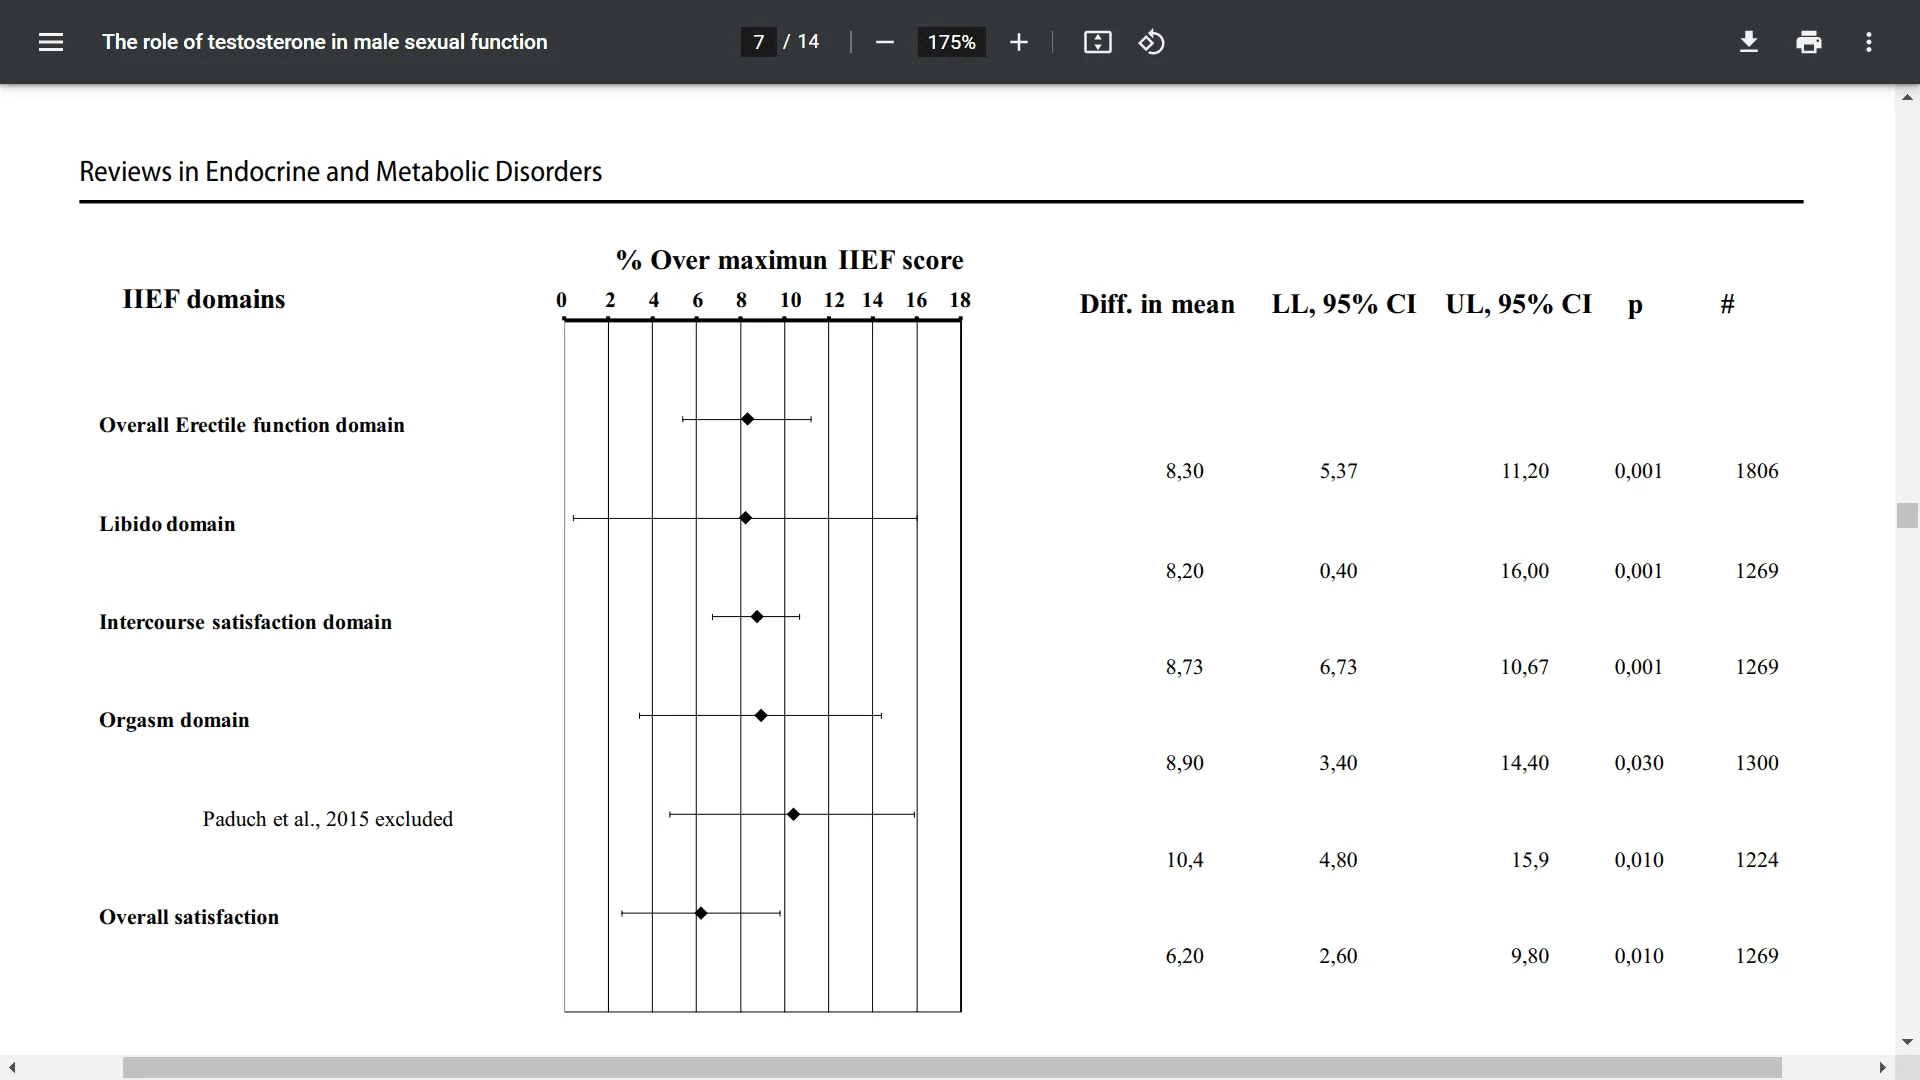The height and width of the screenshot is (1080, 1920).
Task: Click the value 5,37 in the LL column
Action: (x=1338, y=471)
